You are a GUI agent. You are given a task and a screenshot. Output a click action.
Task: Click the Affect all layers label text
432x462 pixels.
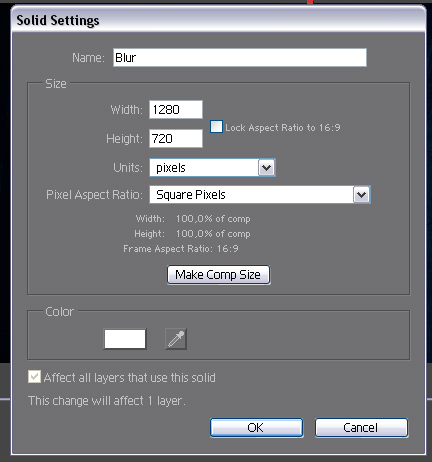point(130,378)
